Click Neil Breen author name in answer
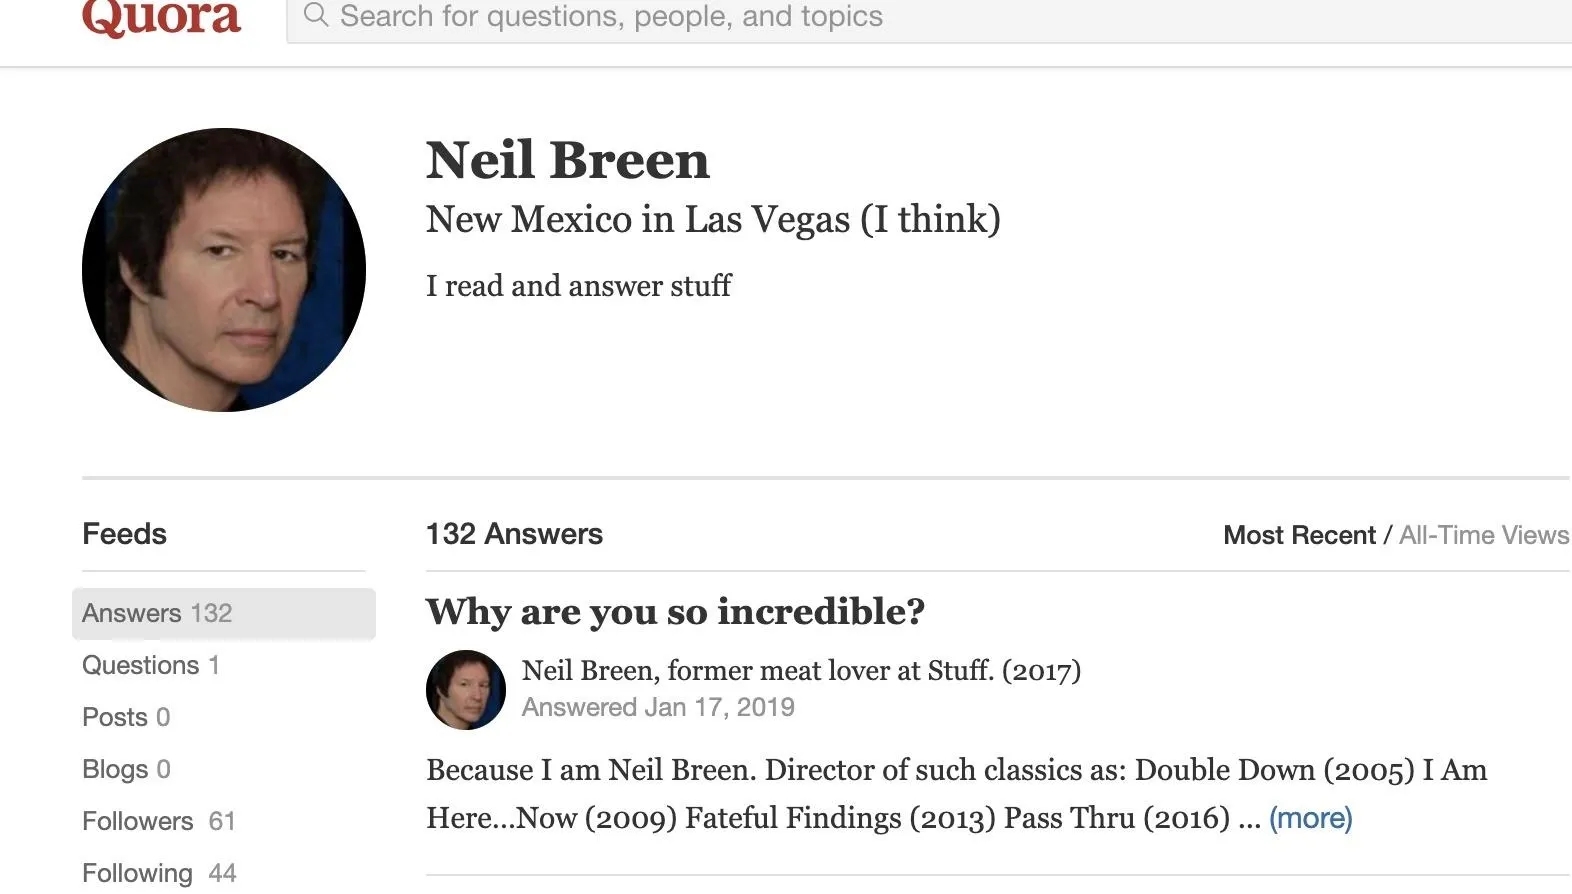This screenshot has height=894, width=1572. point(587,670)
